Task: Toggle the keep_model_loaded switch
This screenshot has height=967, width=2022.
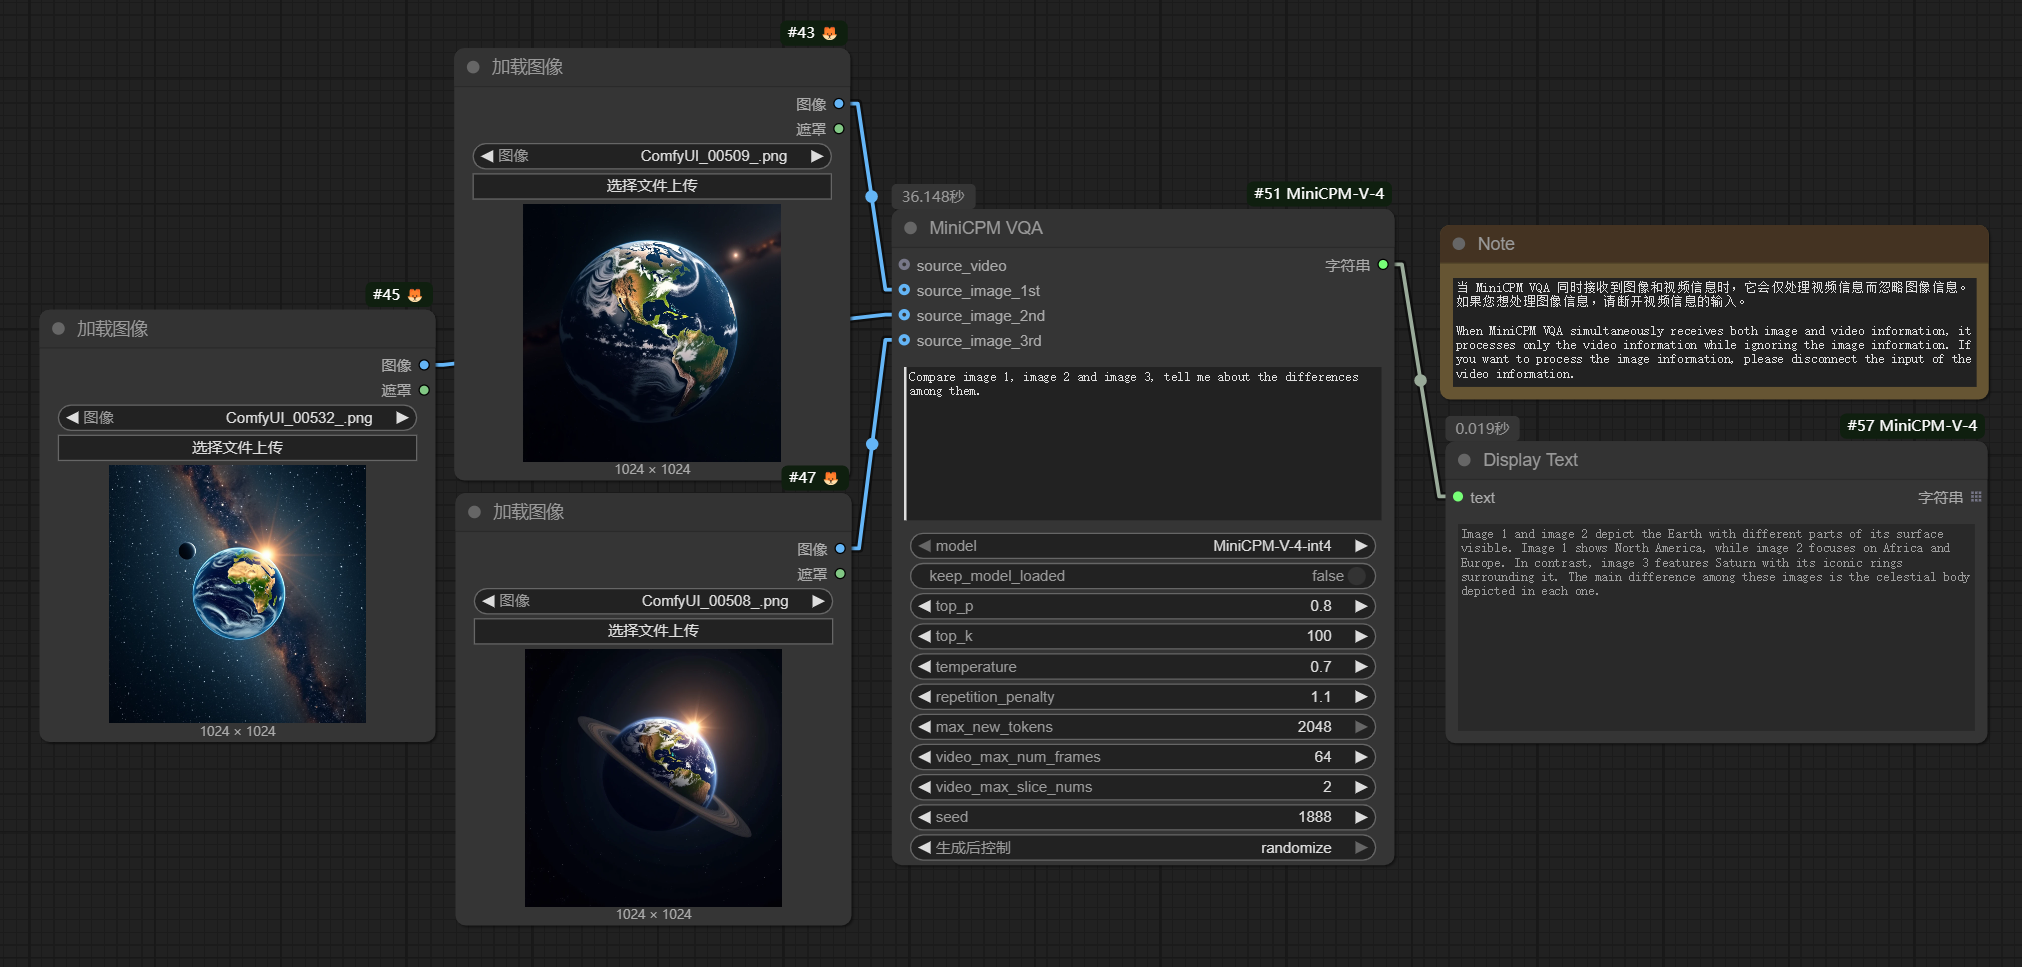Action: click(x=1356, y=576)
